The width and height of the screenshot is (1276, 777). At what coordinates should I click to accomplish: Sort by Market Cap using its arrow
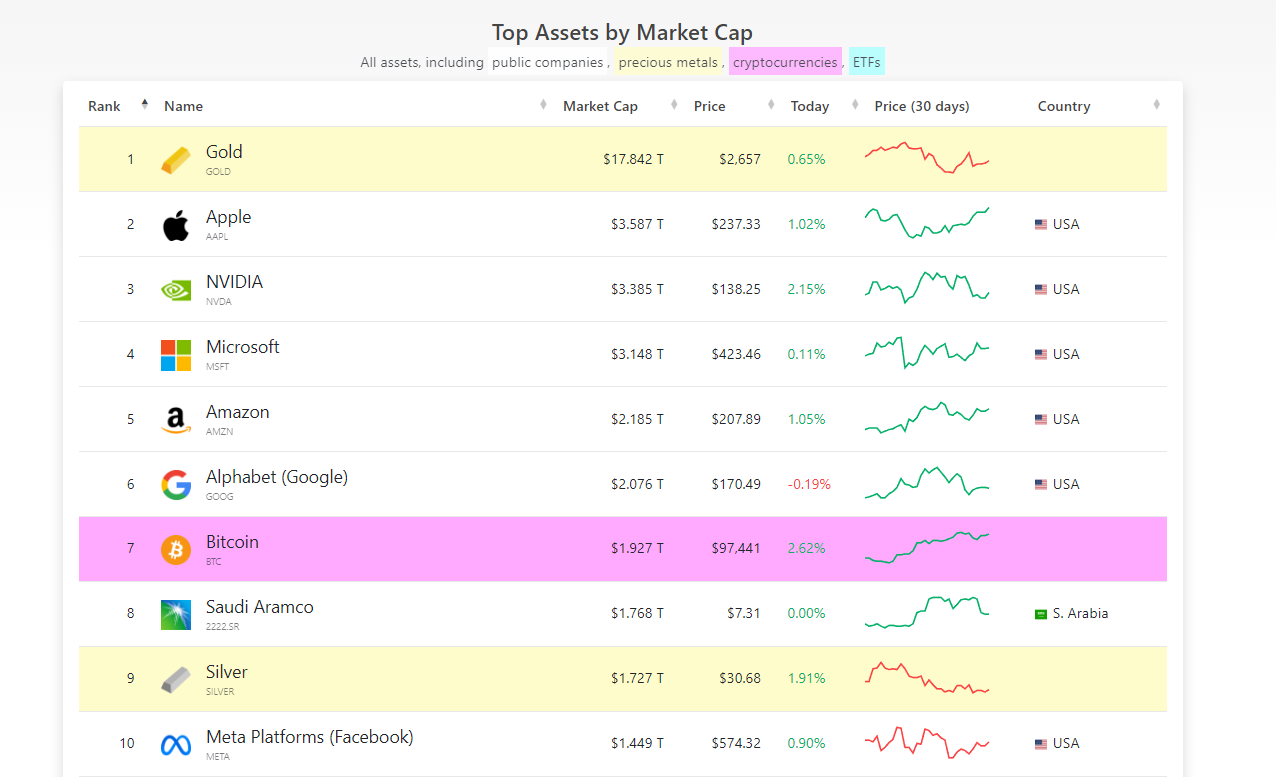coord(674,104)
